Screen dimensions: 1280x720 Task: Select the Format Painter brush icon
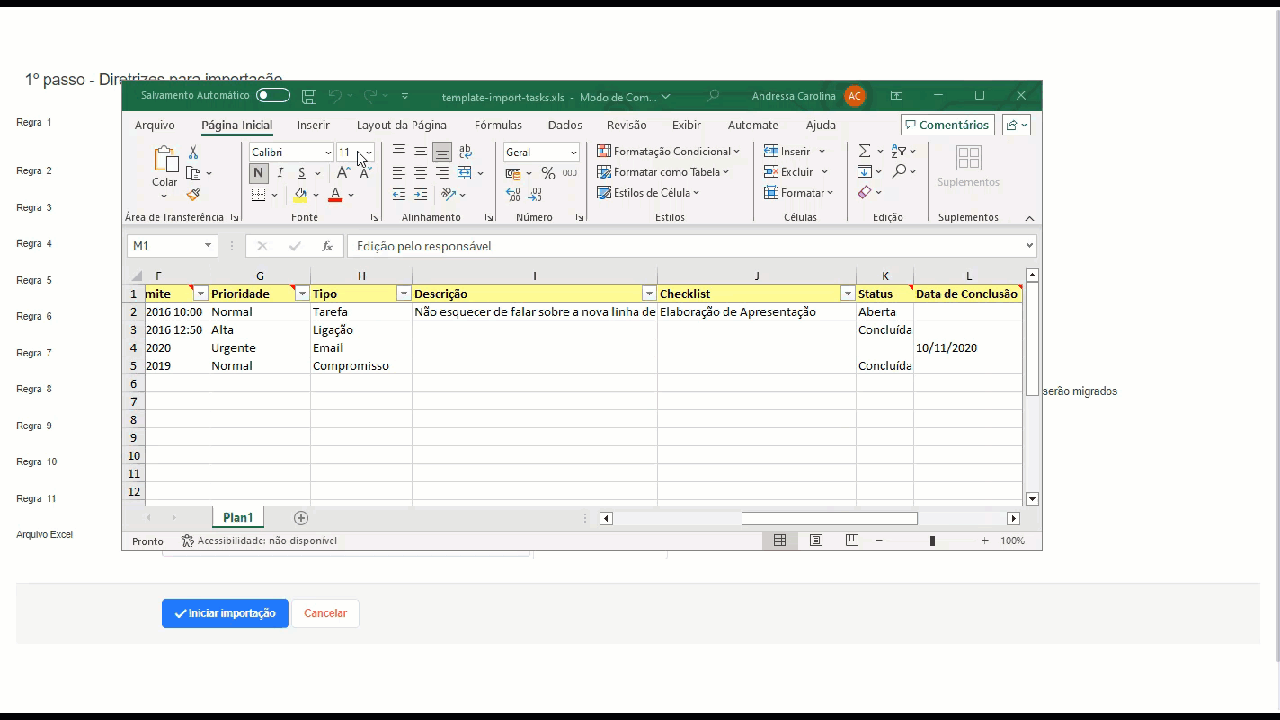[x=193, y=194]
